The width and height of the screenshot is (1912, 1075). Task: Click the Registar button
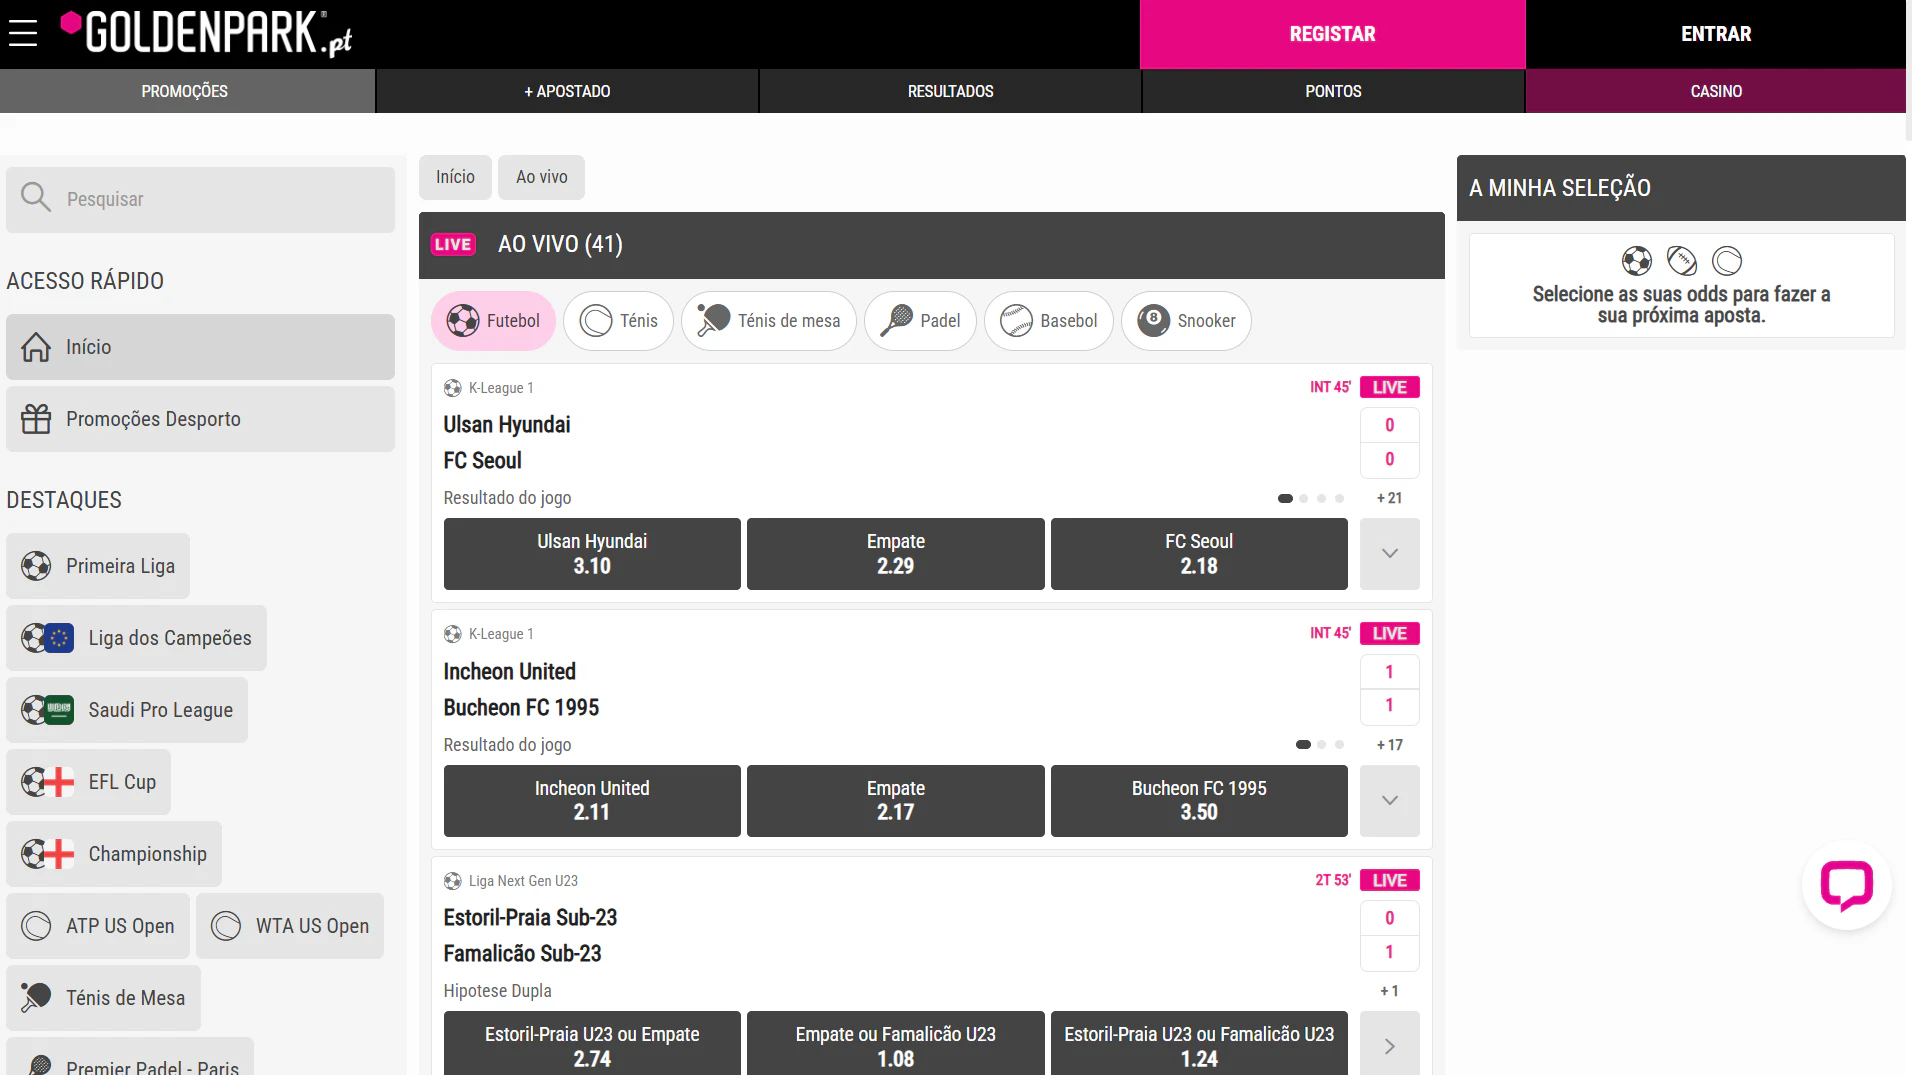pyautogui.click(x=1332, y=34)
